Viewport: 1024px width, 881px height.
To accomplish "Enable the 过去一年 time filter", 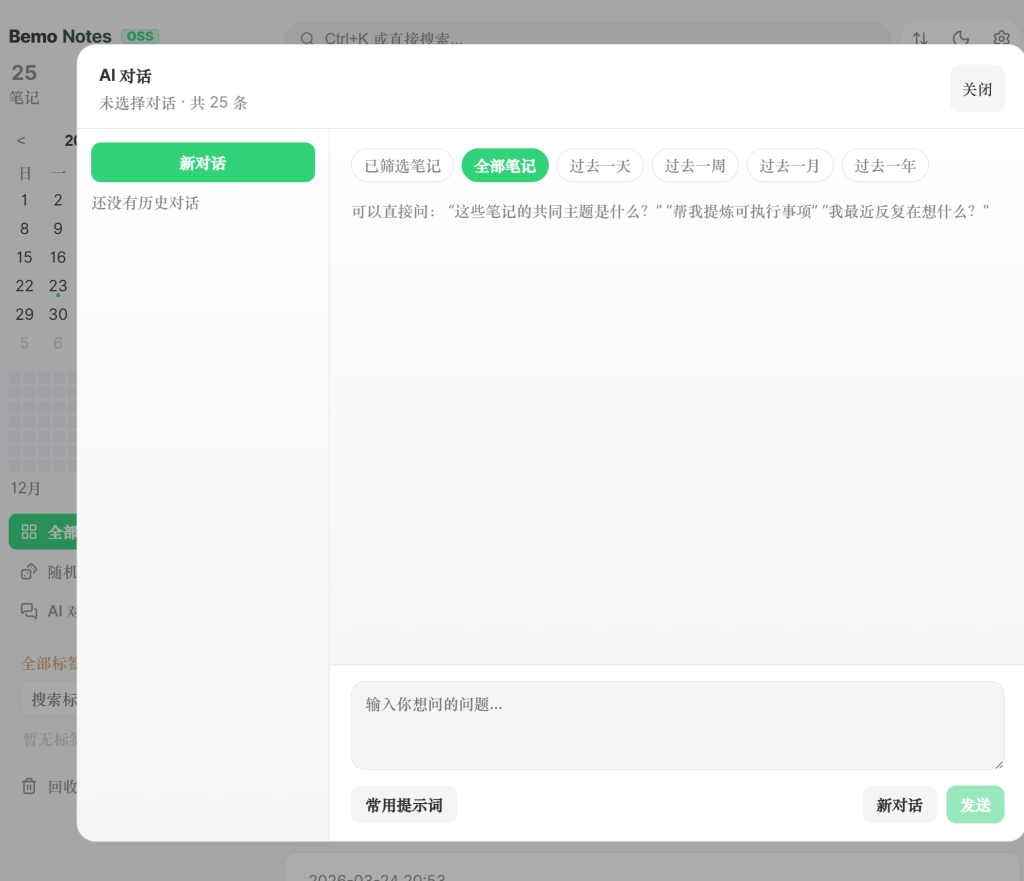I will (x=885, y=165).
